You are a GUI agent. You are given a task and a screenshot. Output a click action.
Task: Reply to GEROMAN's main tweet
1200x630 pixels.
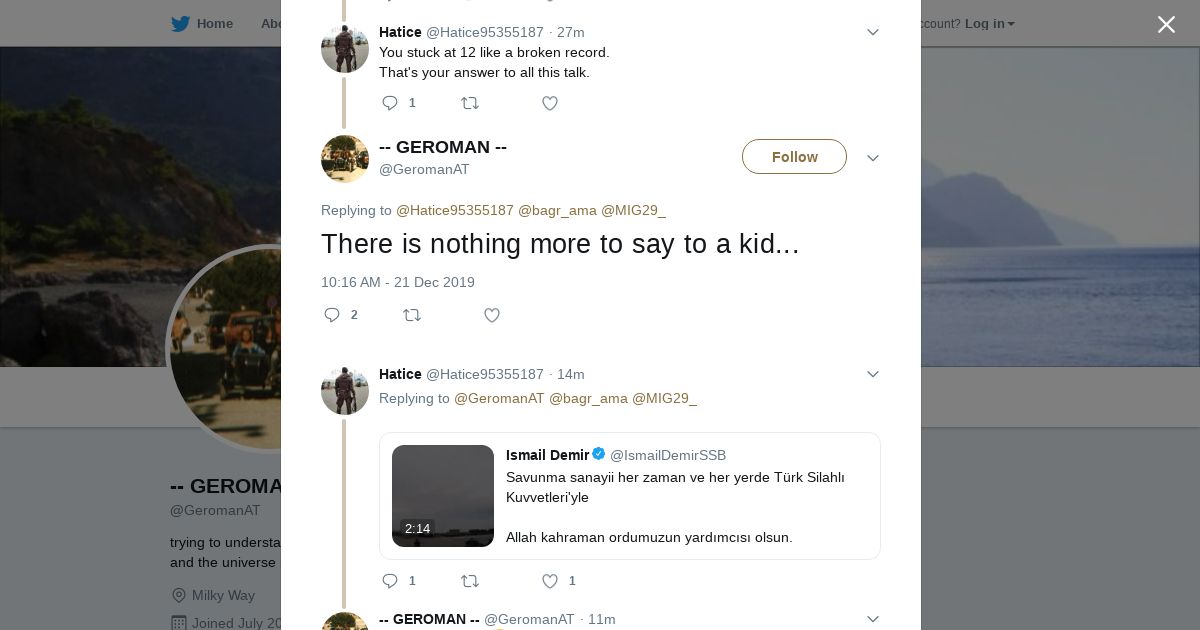pos(332,315)
